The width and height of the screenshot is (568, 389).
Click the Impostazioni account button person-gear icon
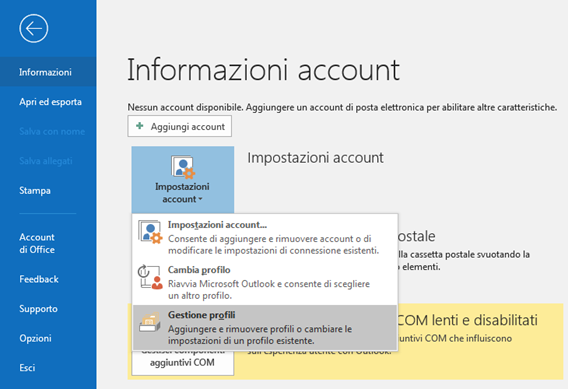[x=183, y=167]
